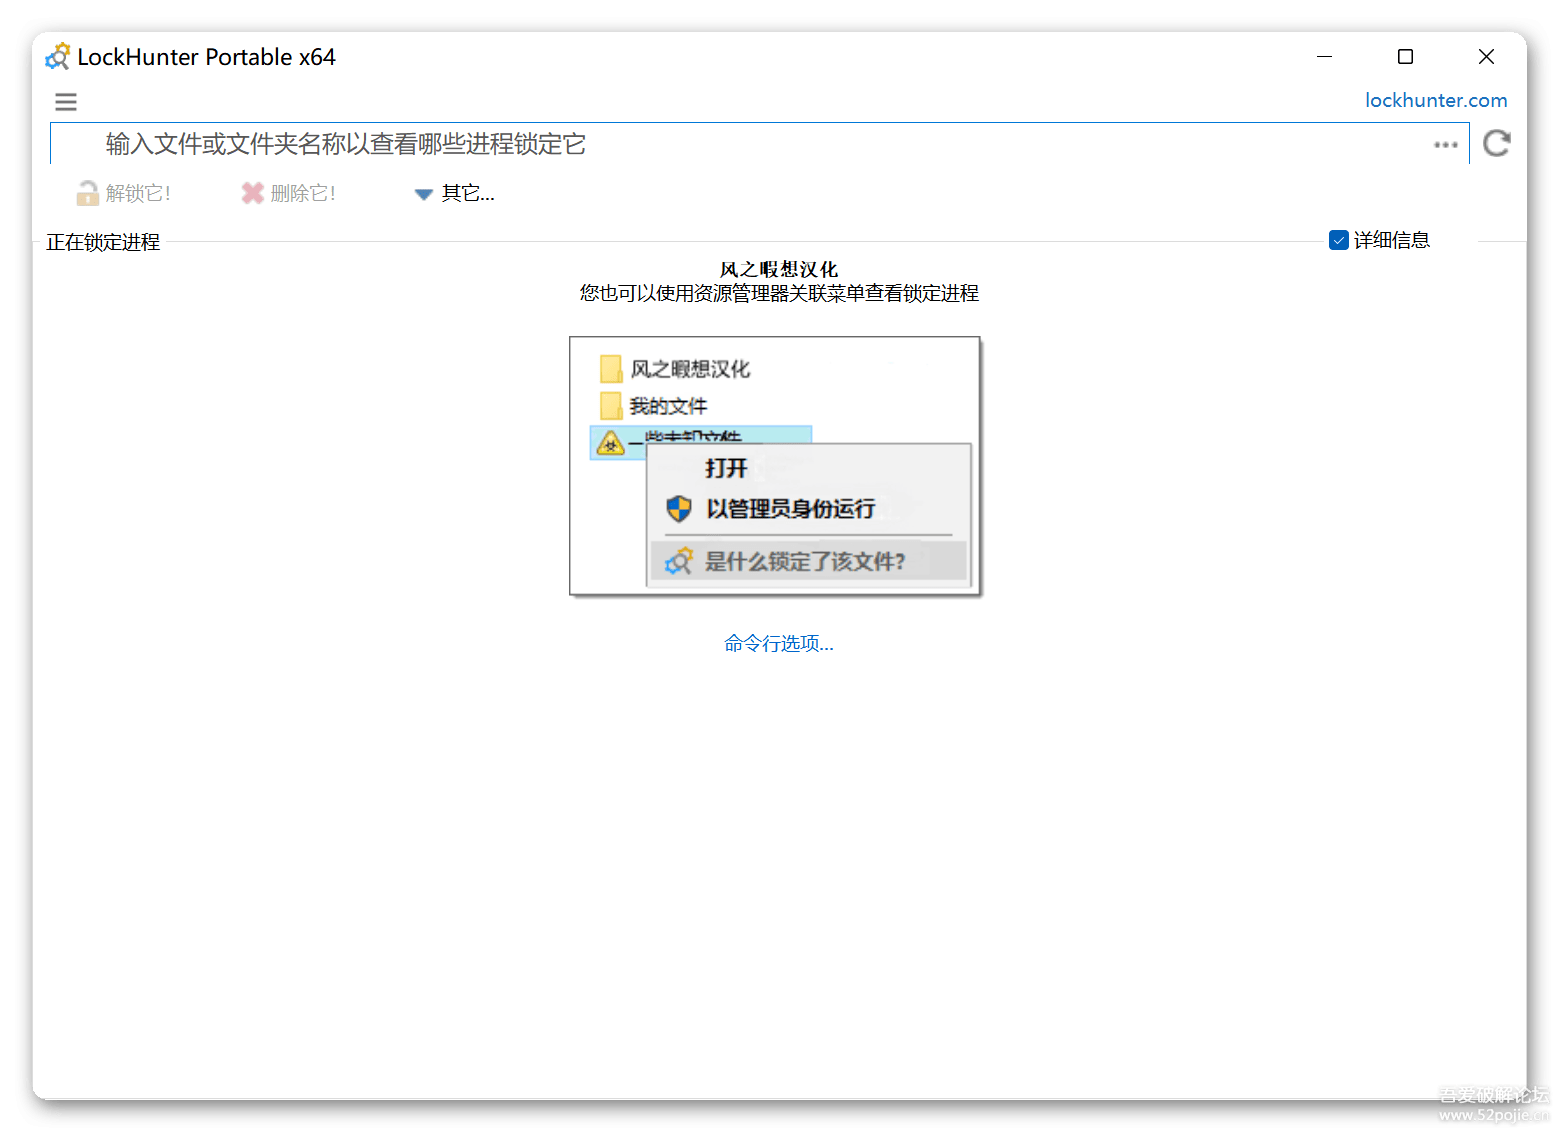Maximize the LockHunter window
The image size is (1559, 1132).
pos(1405,57)
